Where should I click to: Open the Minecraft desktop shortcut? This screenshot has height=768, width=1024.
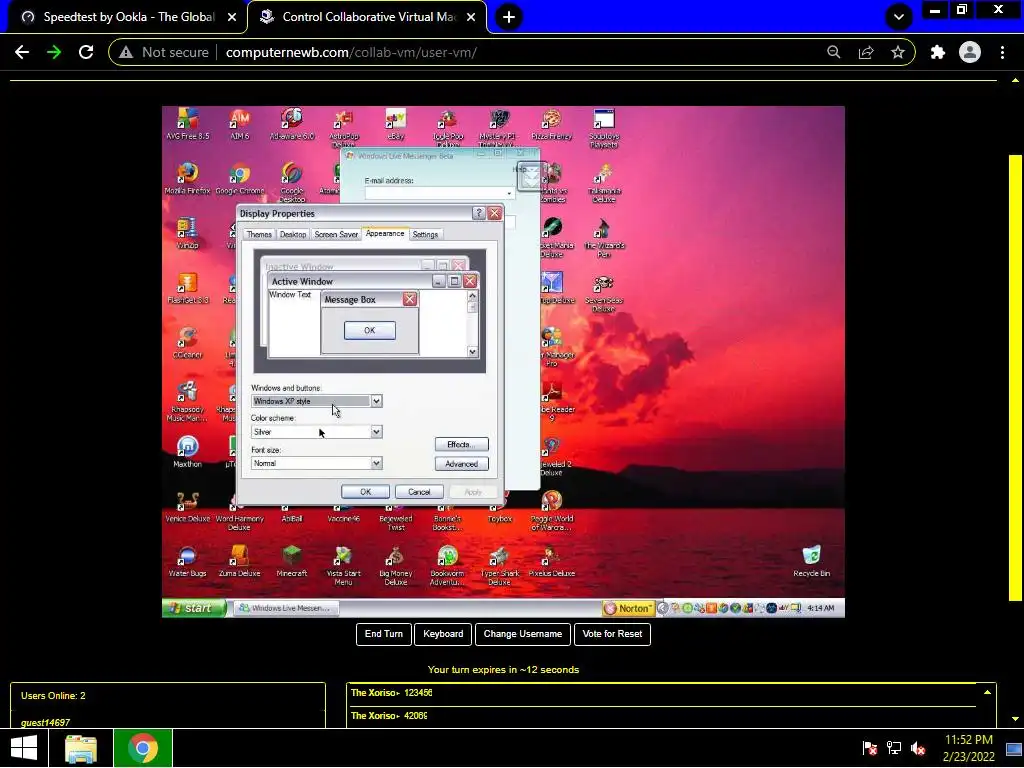tap(292, 562)
